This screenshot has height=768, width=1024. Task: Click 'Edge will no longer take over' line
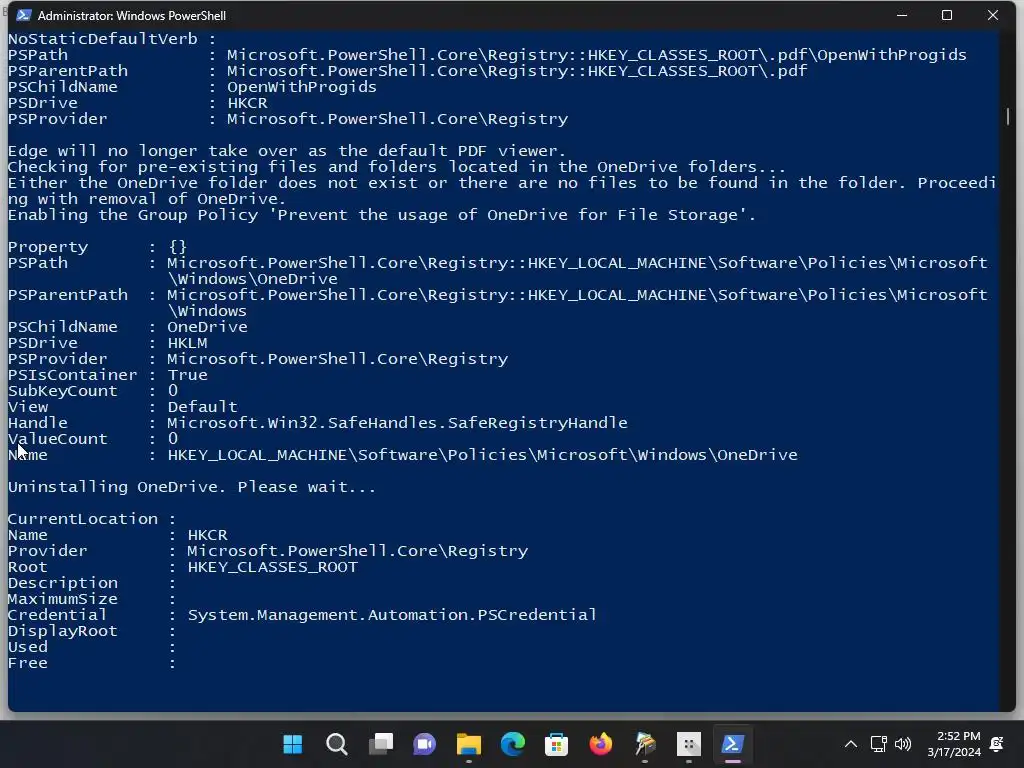point(287,151)
